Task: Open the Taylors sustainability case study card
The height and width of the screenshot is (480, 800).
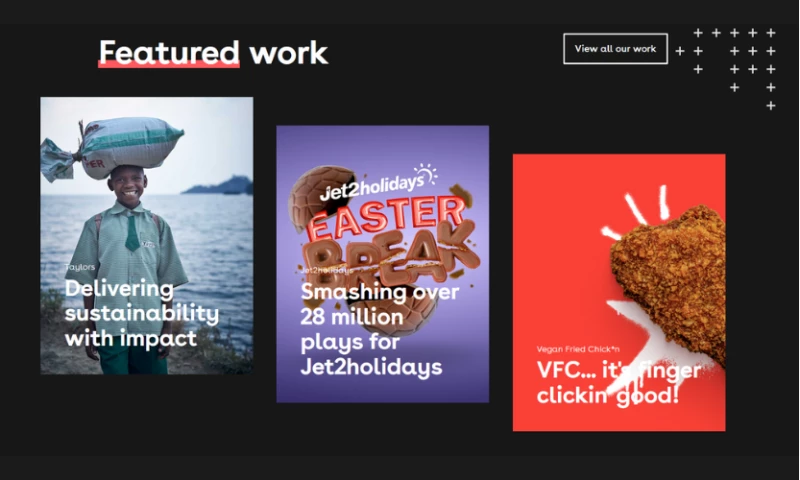Action: point(147,236)
